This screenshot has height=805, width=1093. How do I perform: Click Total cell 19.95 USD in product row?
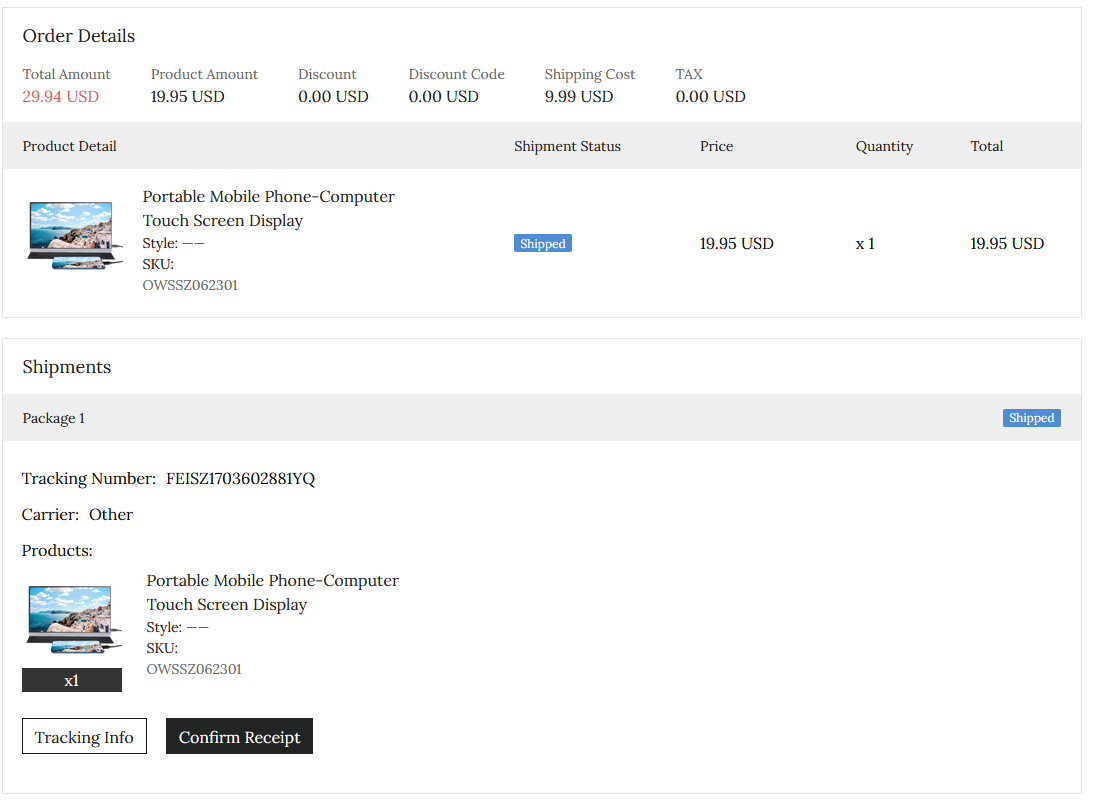(1007, 243)
